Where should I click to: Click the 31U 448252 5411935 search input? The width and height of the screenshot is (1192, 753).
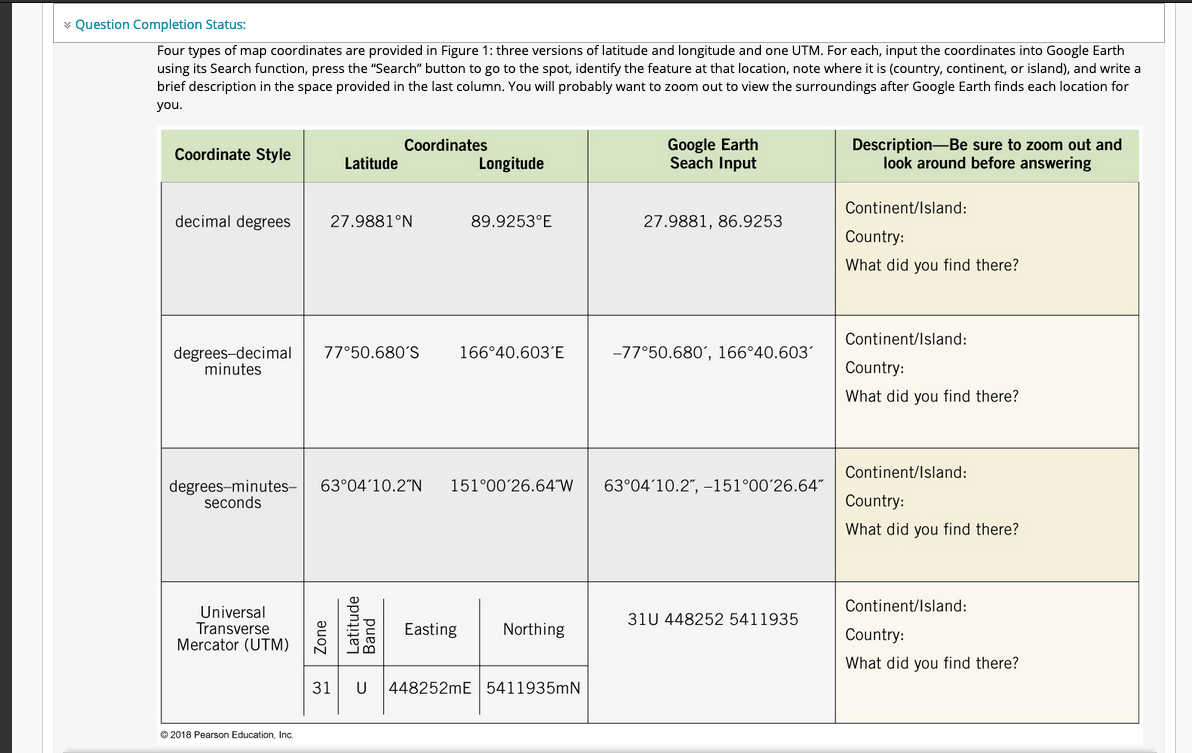tap(712, 619)
